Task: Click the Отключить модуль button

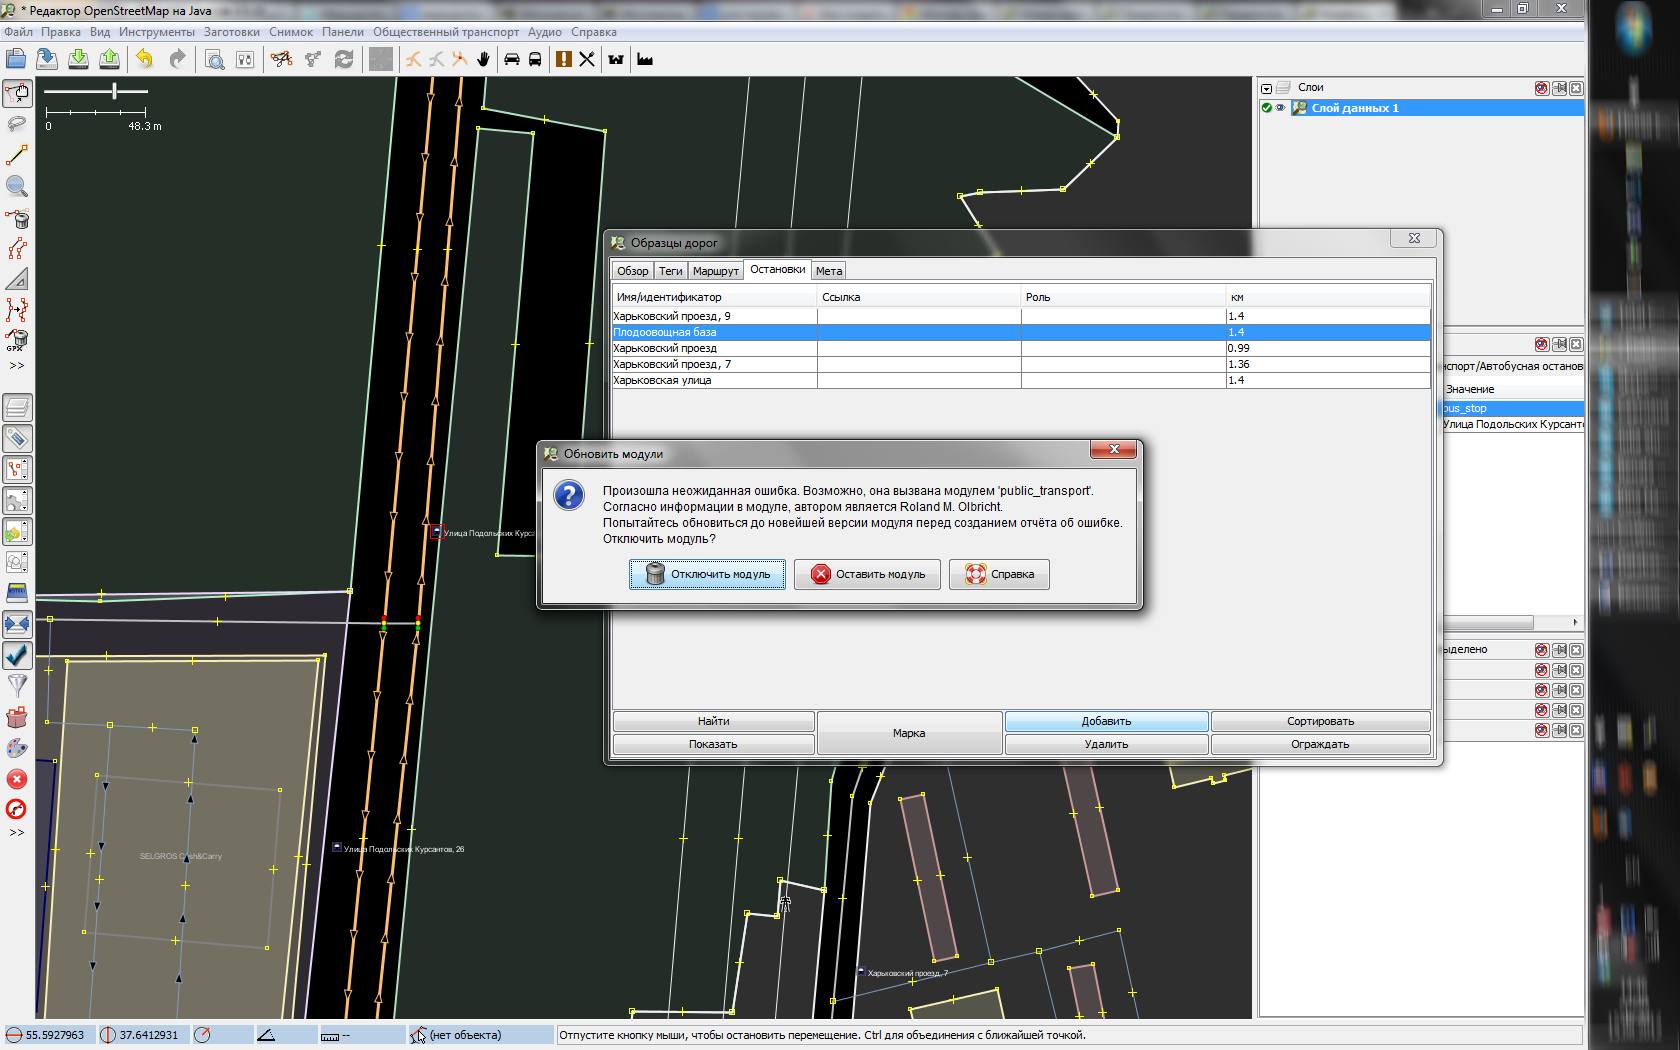Action: 707,574
